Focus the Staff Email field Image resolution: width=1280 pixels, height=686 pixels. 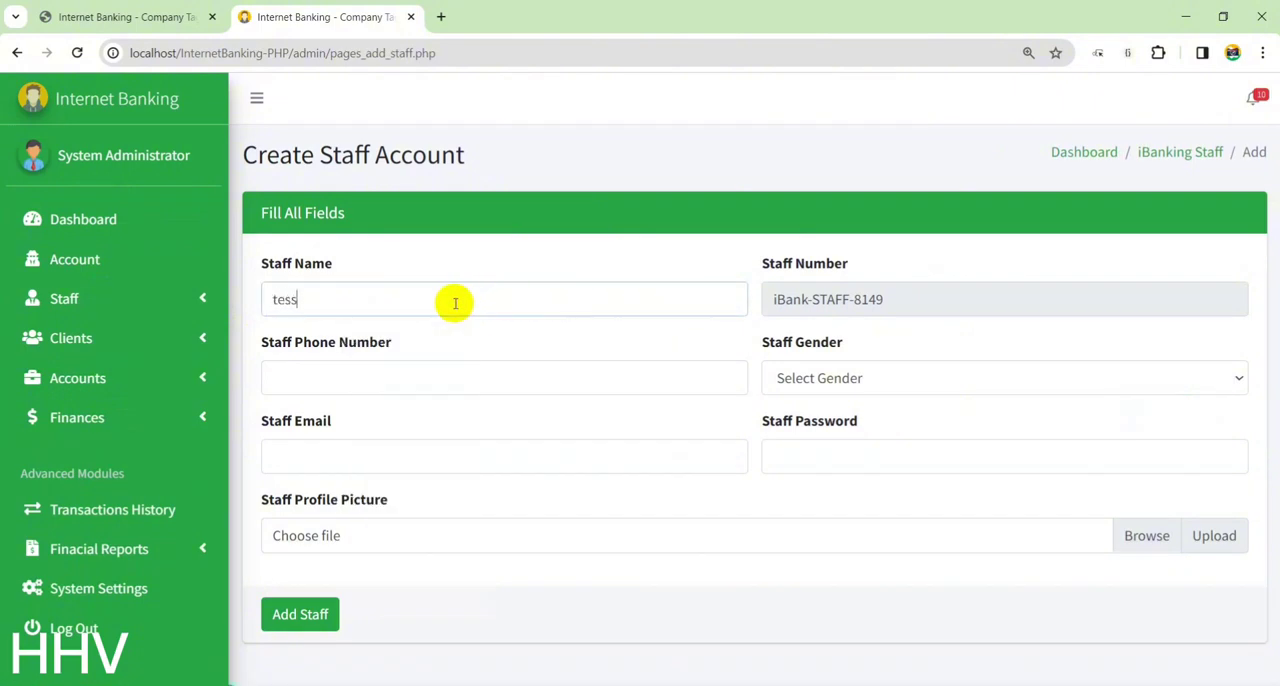pos(504,457)
